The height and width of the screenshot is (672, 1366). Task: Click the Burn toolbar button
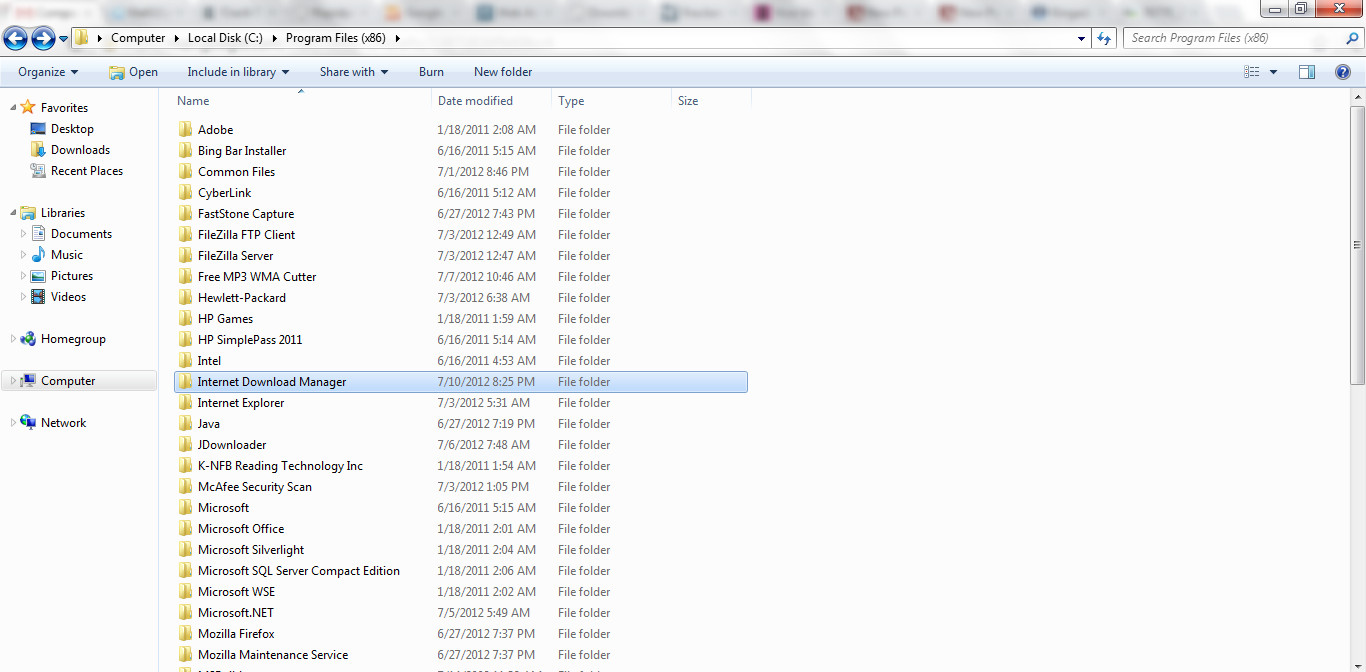pyautogui.click(x=431, y=72)
